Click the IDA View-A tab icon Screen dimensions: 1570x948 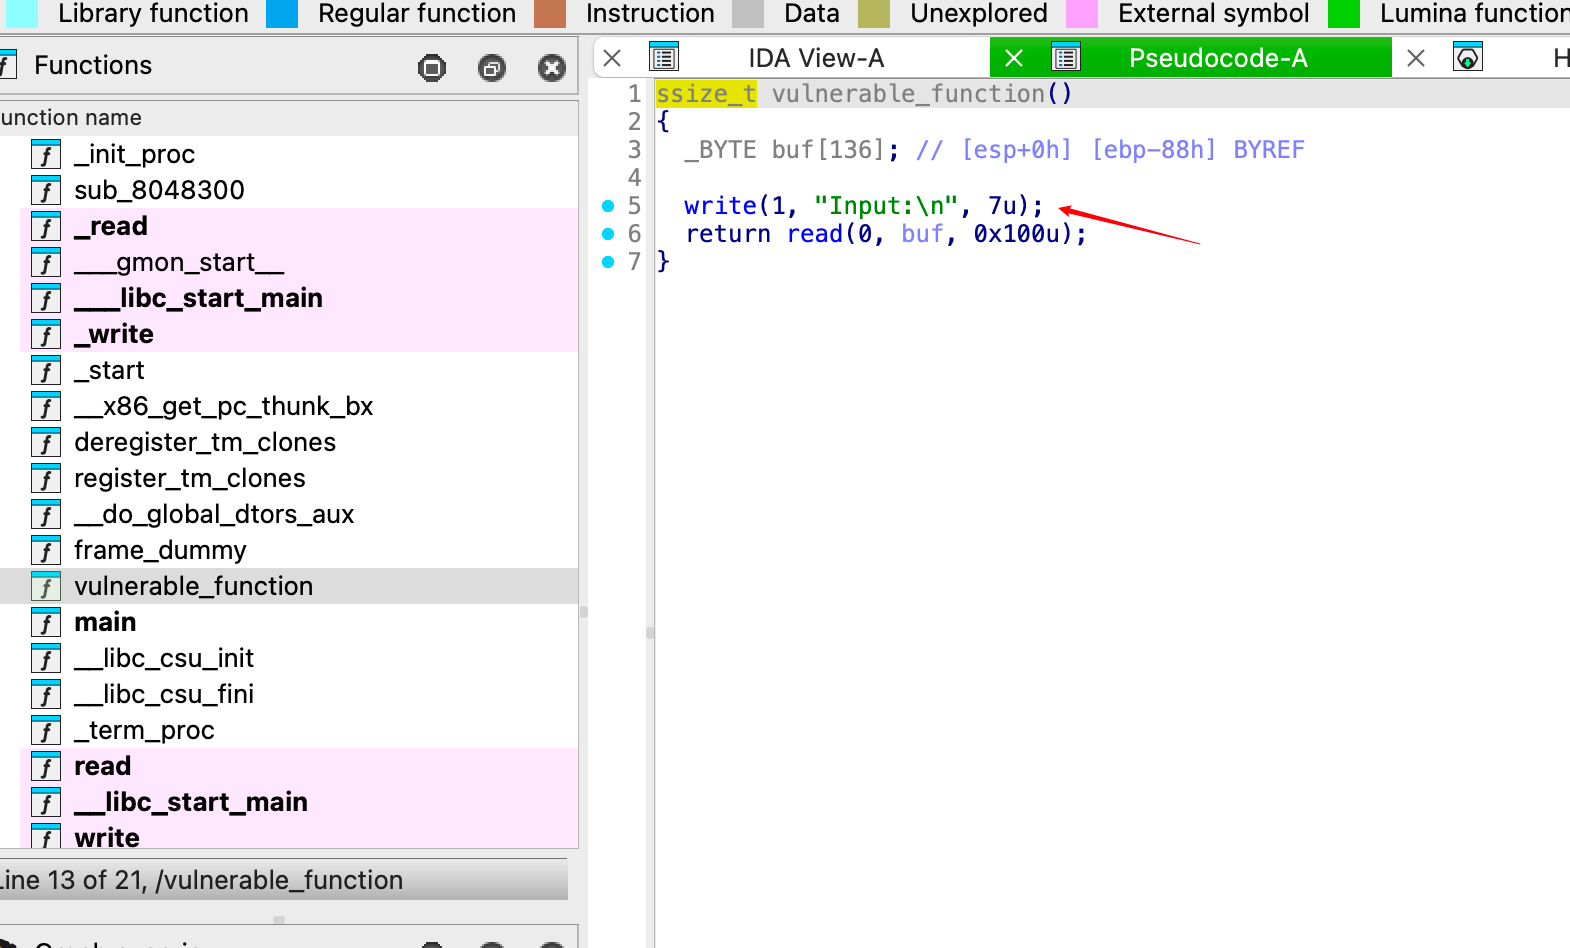coord(664,58)
